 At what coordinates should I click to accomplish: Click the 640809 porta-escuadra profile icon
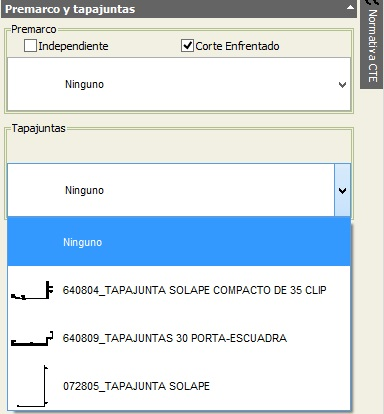tap(32, 339)
